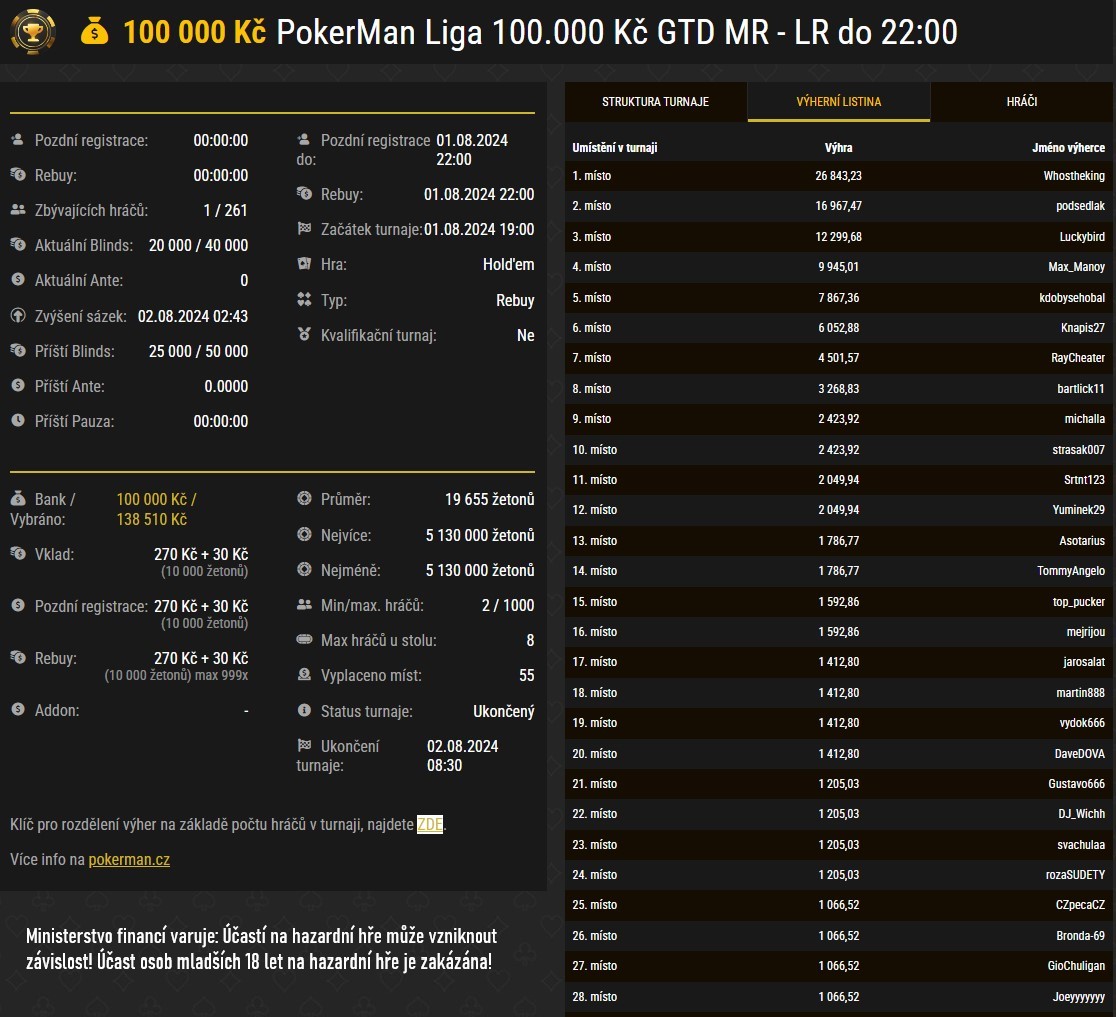The width and height of the screenshot is (1116, 1017).
Task: Click the 28. místo row label
Action: [x=594, y=997]
